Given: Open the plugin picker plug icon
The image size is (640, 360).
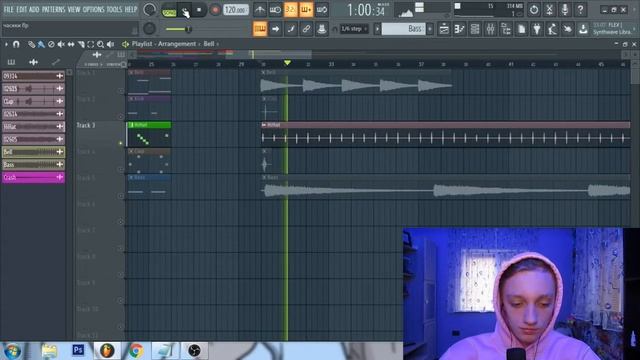Looking at the screenshot, I should [537, 29].
